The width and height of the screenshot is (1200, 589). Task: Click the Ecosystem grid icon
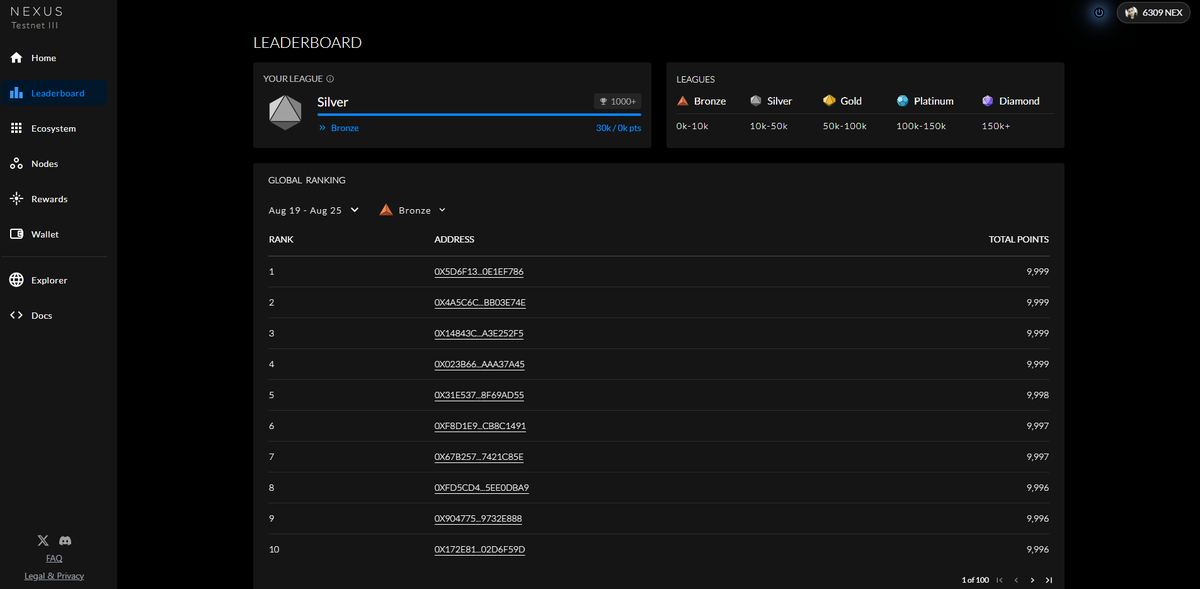[x=16, y=128]
